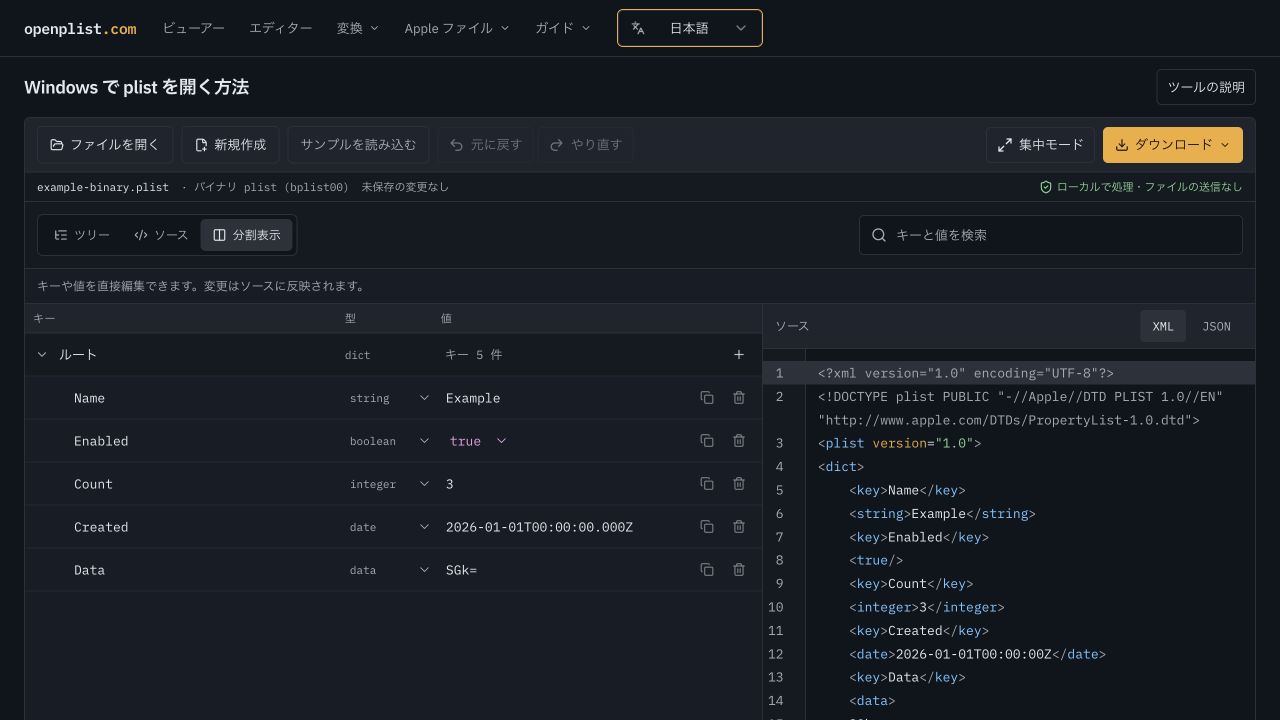The height and width of the screenshot is (720, 1280).
Task: Delete the Enabled row
Action: point(739,441)
